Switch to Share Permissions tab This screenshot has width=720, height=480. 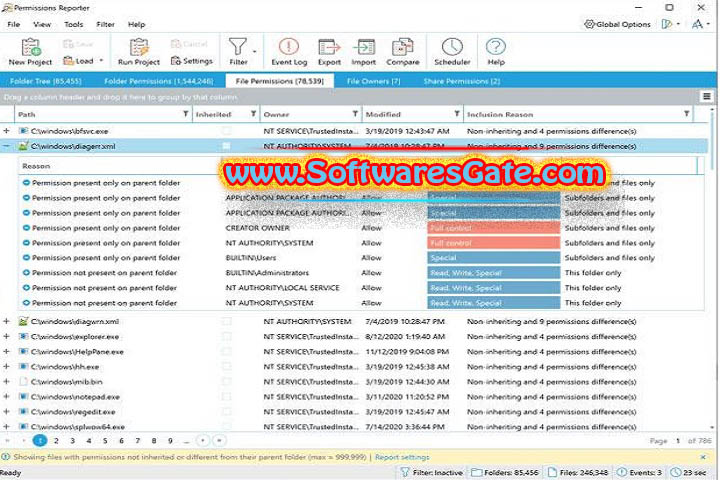462,81
